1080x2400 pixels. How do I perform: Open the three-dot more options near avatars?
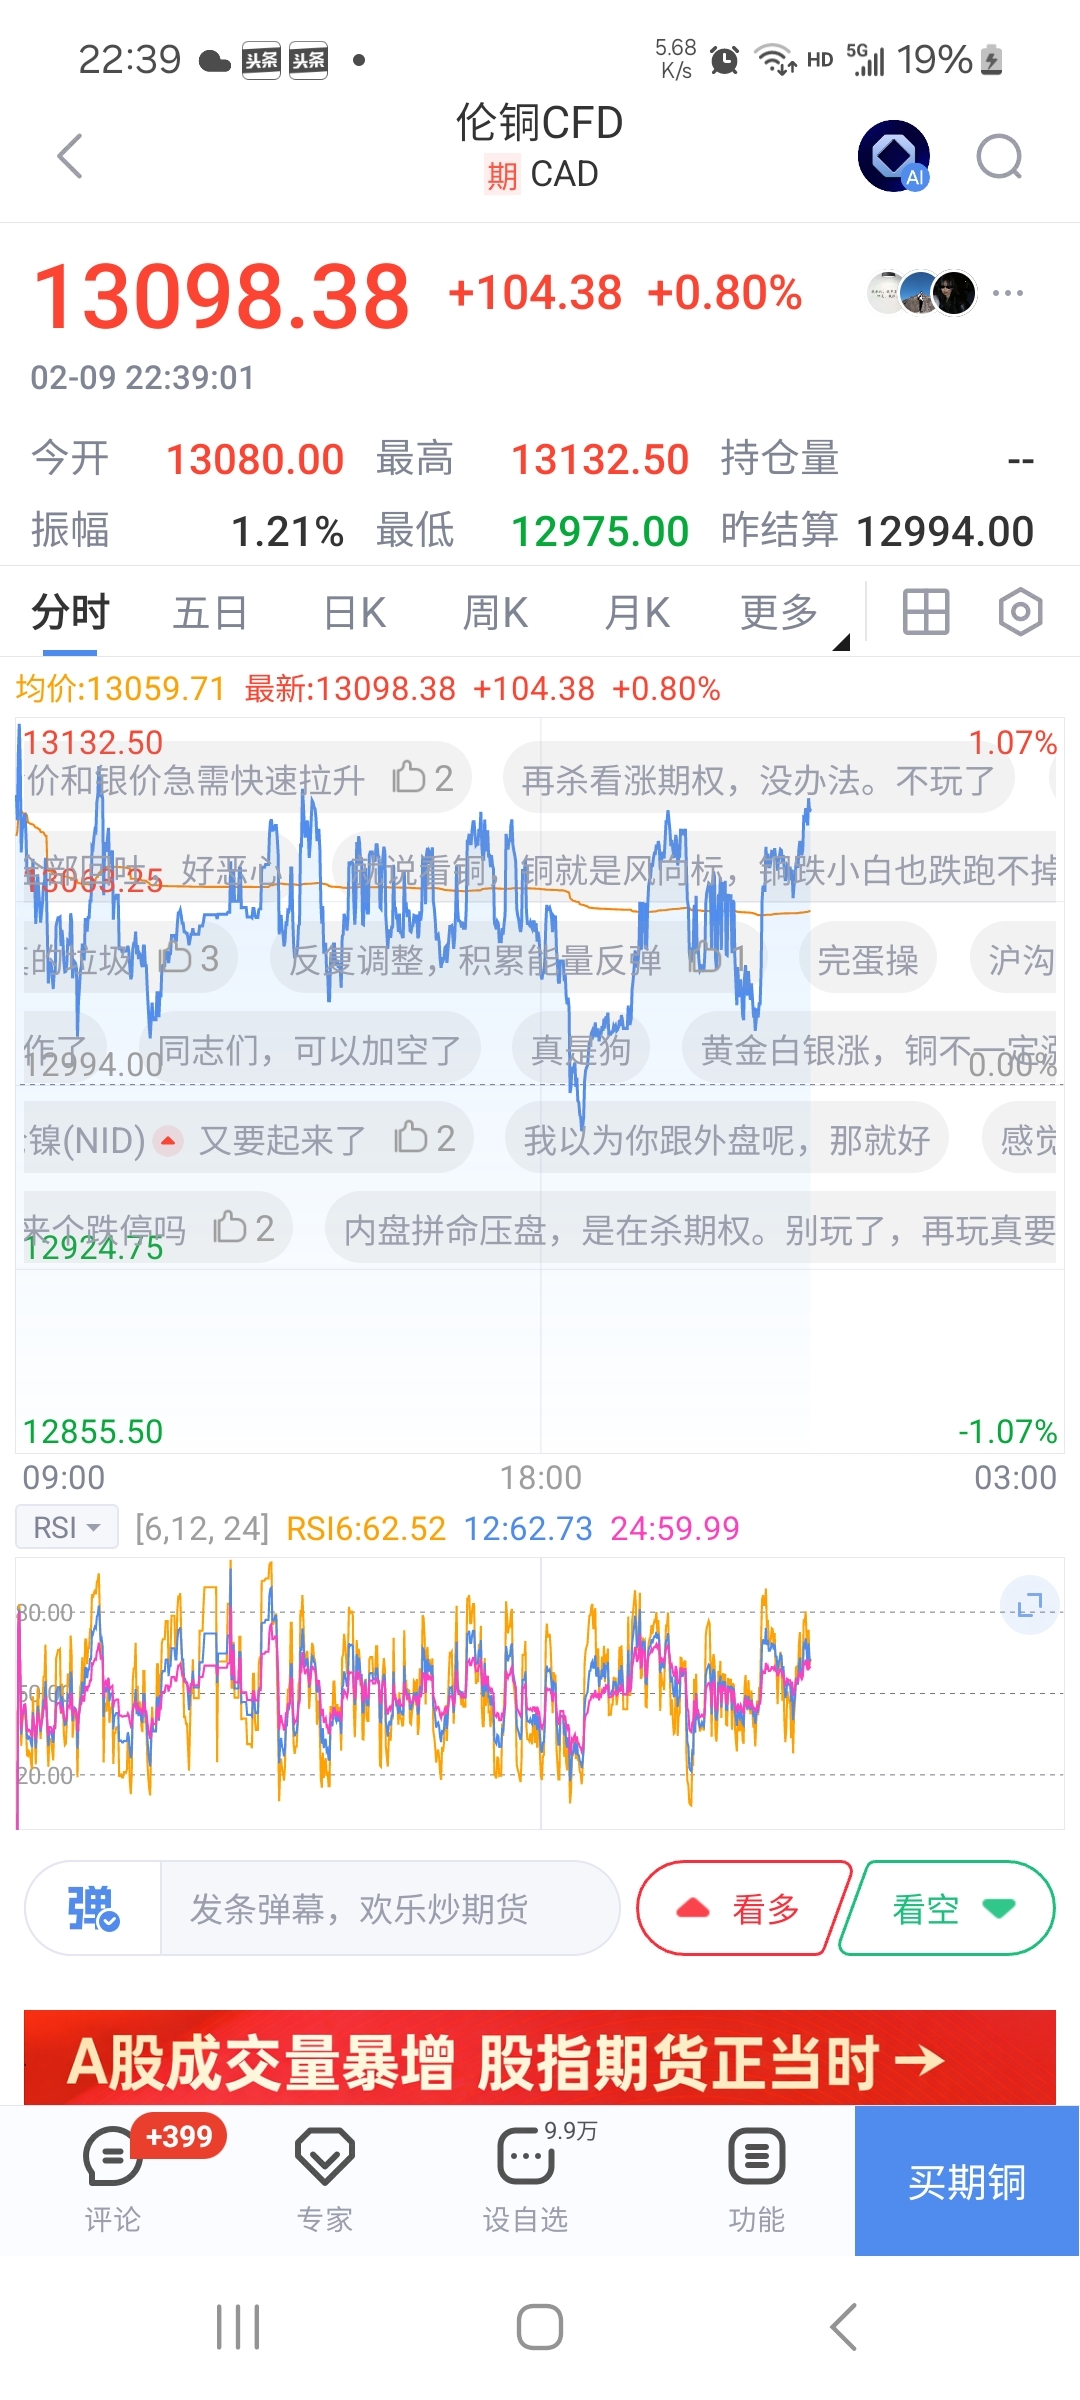click(x=1007, y=293)
